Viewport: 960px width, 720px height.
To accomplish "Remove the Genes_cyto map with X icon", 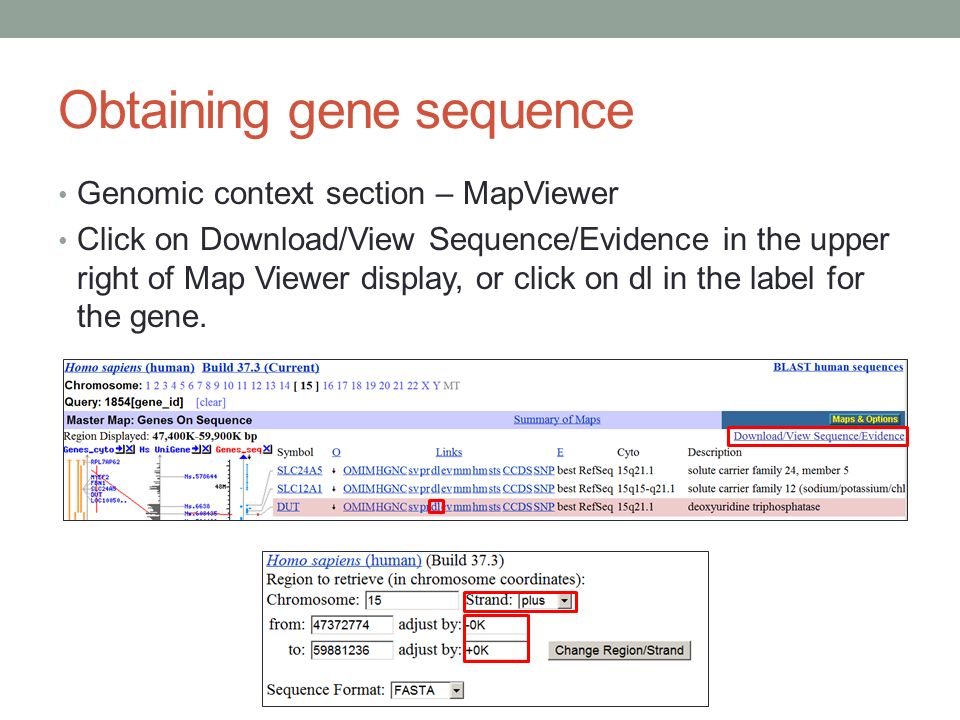I will point(130,449).
